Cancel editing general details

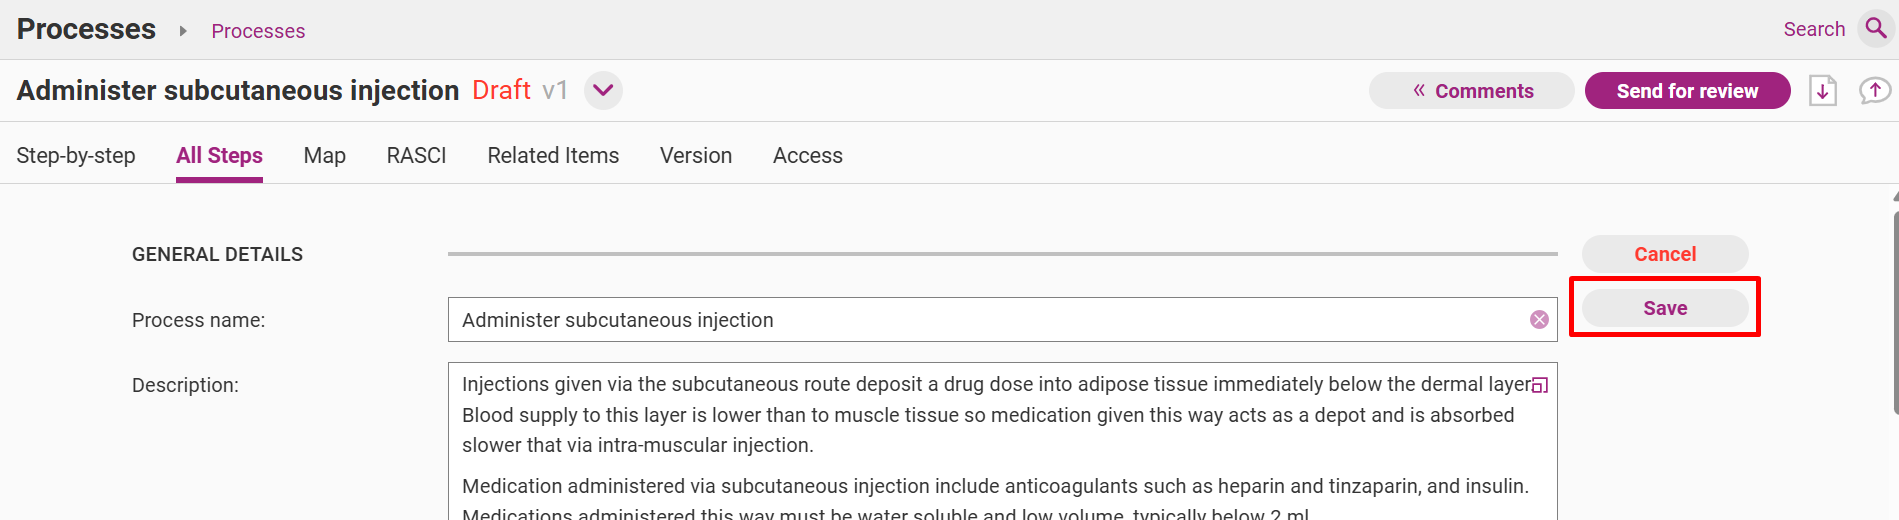[1665, 254]
